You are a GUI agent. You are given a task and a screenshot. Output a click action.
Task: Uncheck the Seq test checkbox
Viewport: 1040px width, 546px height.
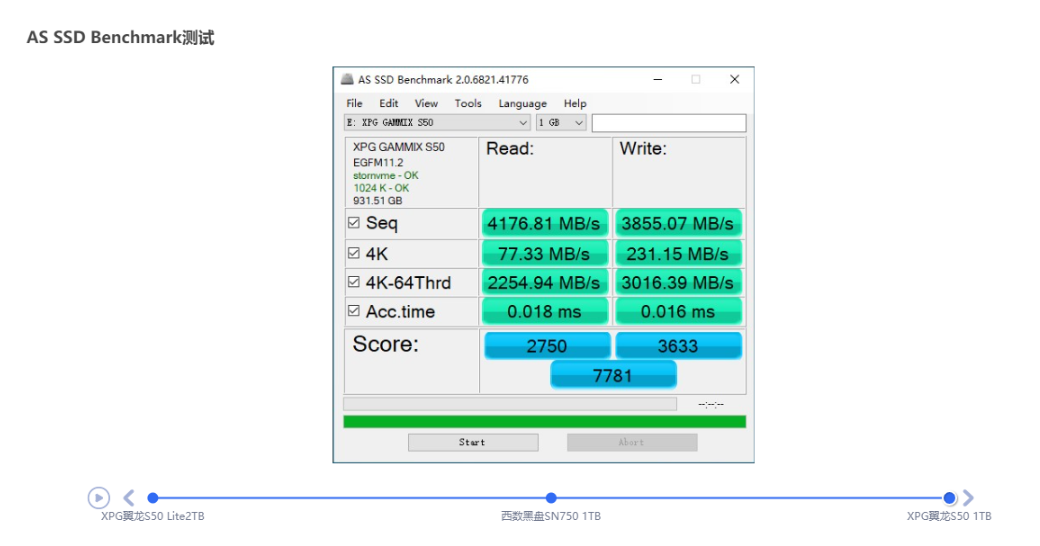tap(354, 223)
